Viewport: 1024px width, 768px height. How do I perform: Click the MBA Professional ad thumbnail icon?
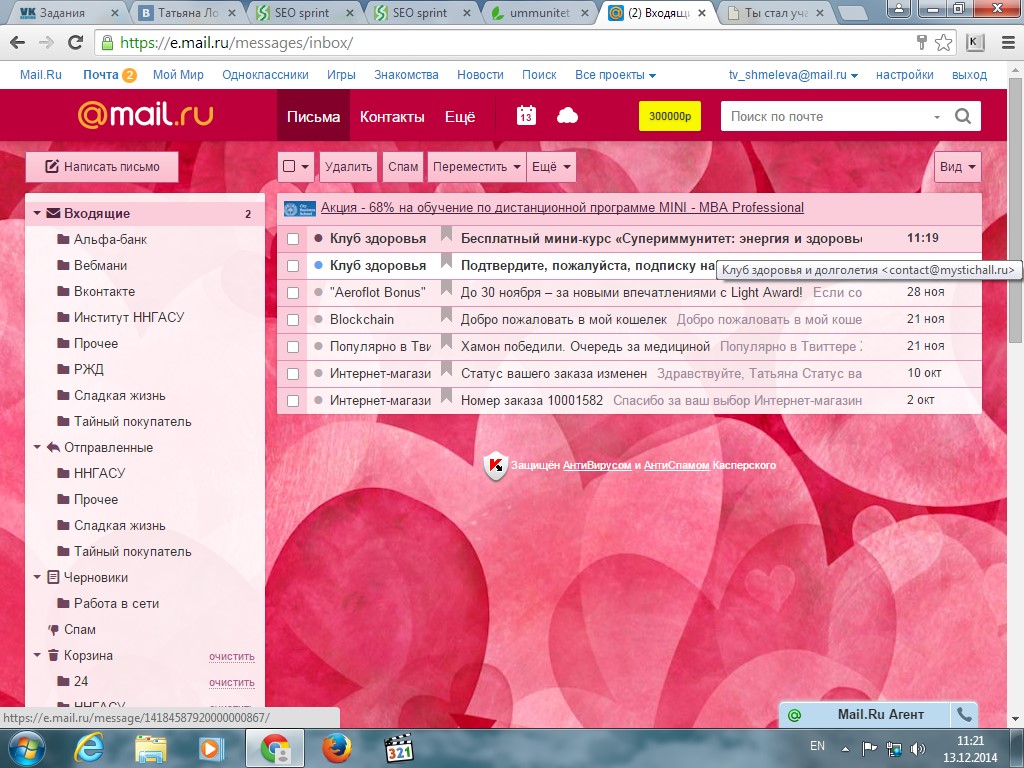coord(300,208)
